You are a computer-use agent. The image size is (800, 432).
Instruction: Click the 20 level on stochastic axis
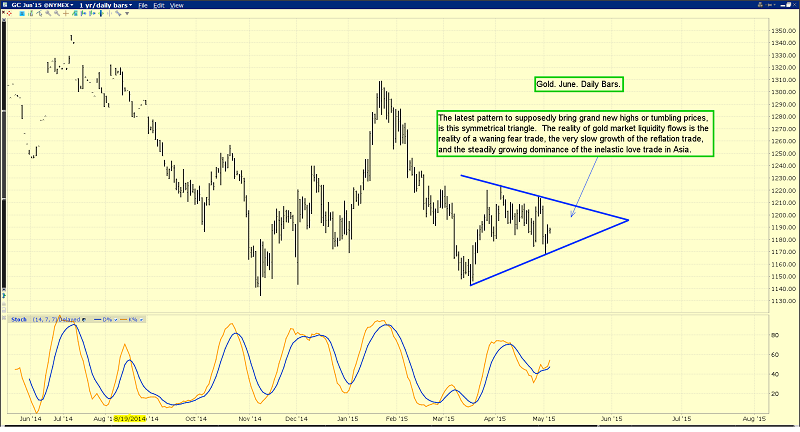tap(774, 394)
